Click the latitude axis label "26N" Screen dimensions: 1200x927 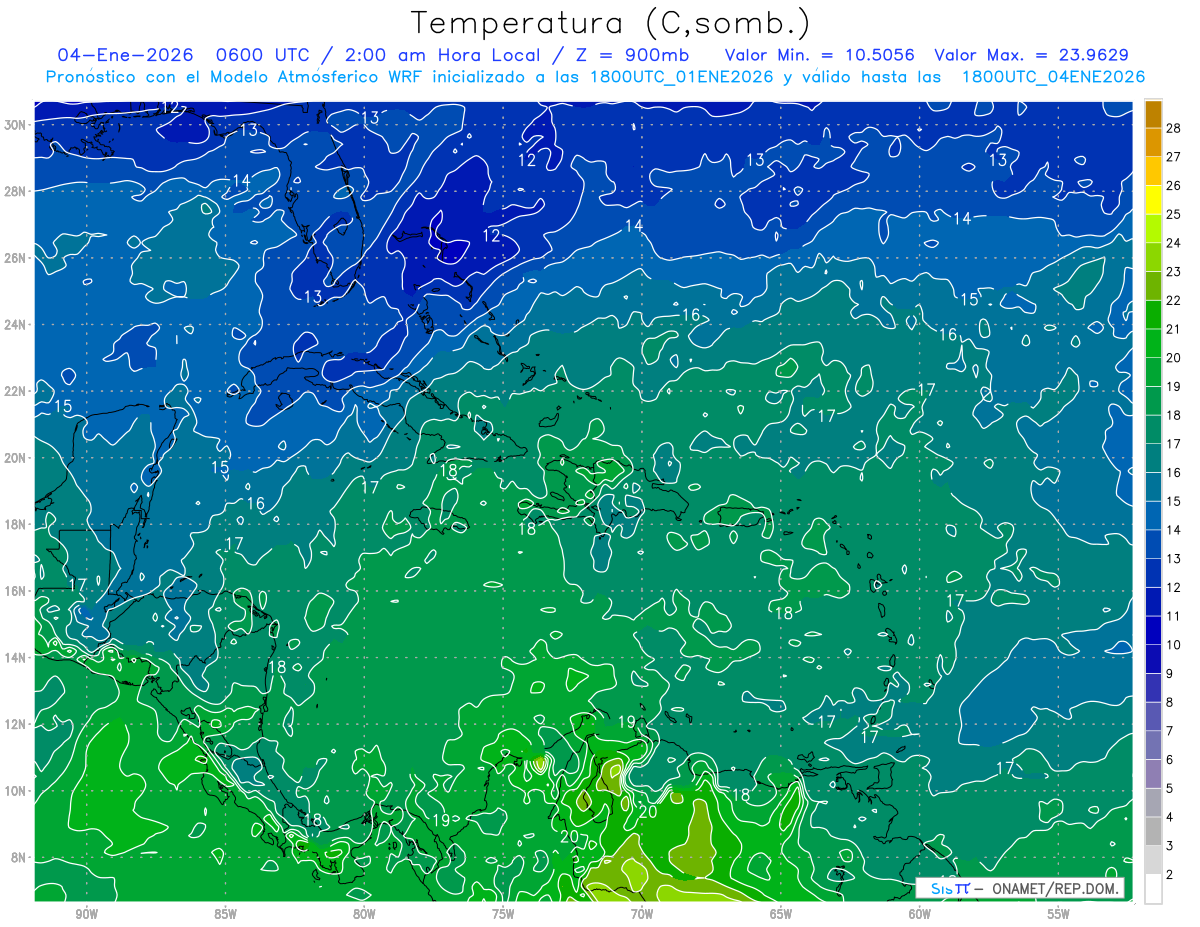coord(17,258)
